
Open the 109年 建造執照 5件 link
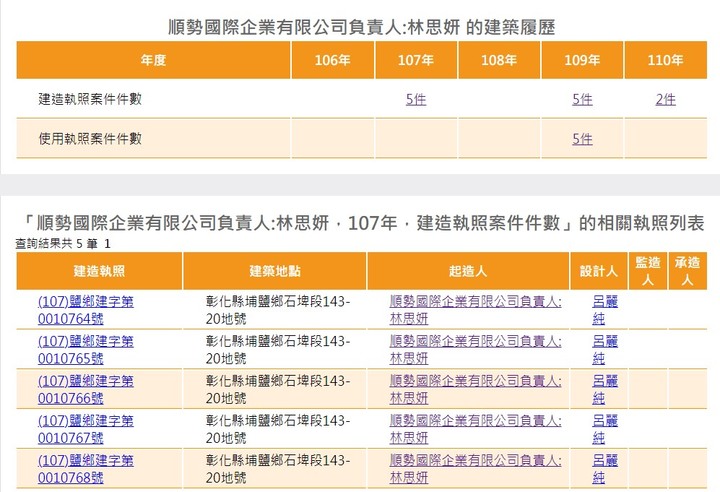click(x=582, y=99)
